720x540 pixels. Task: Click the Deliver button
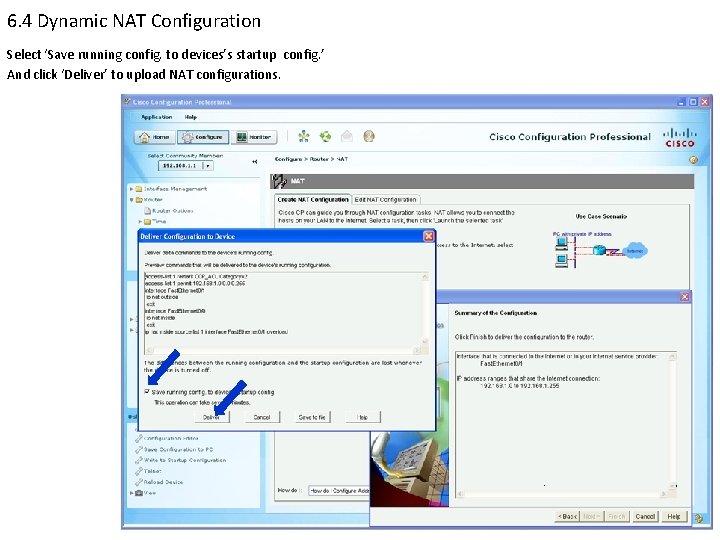click(x=211, y=417)
